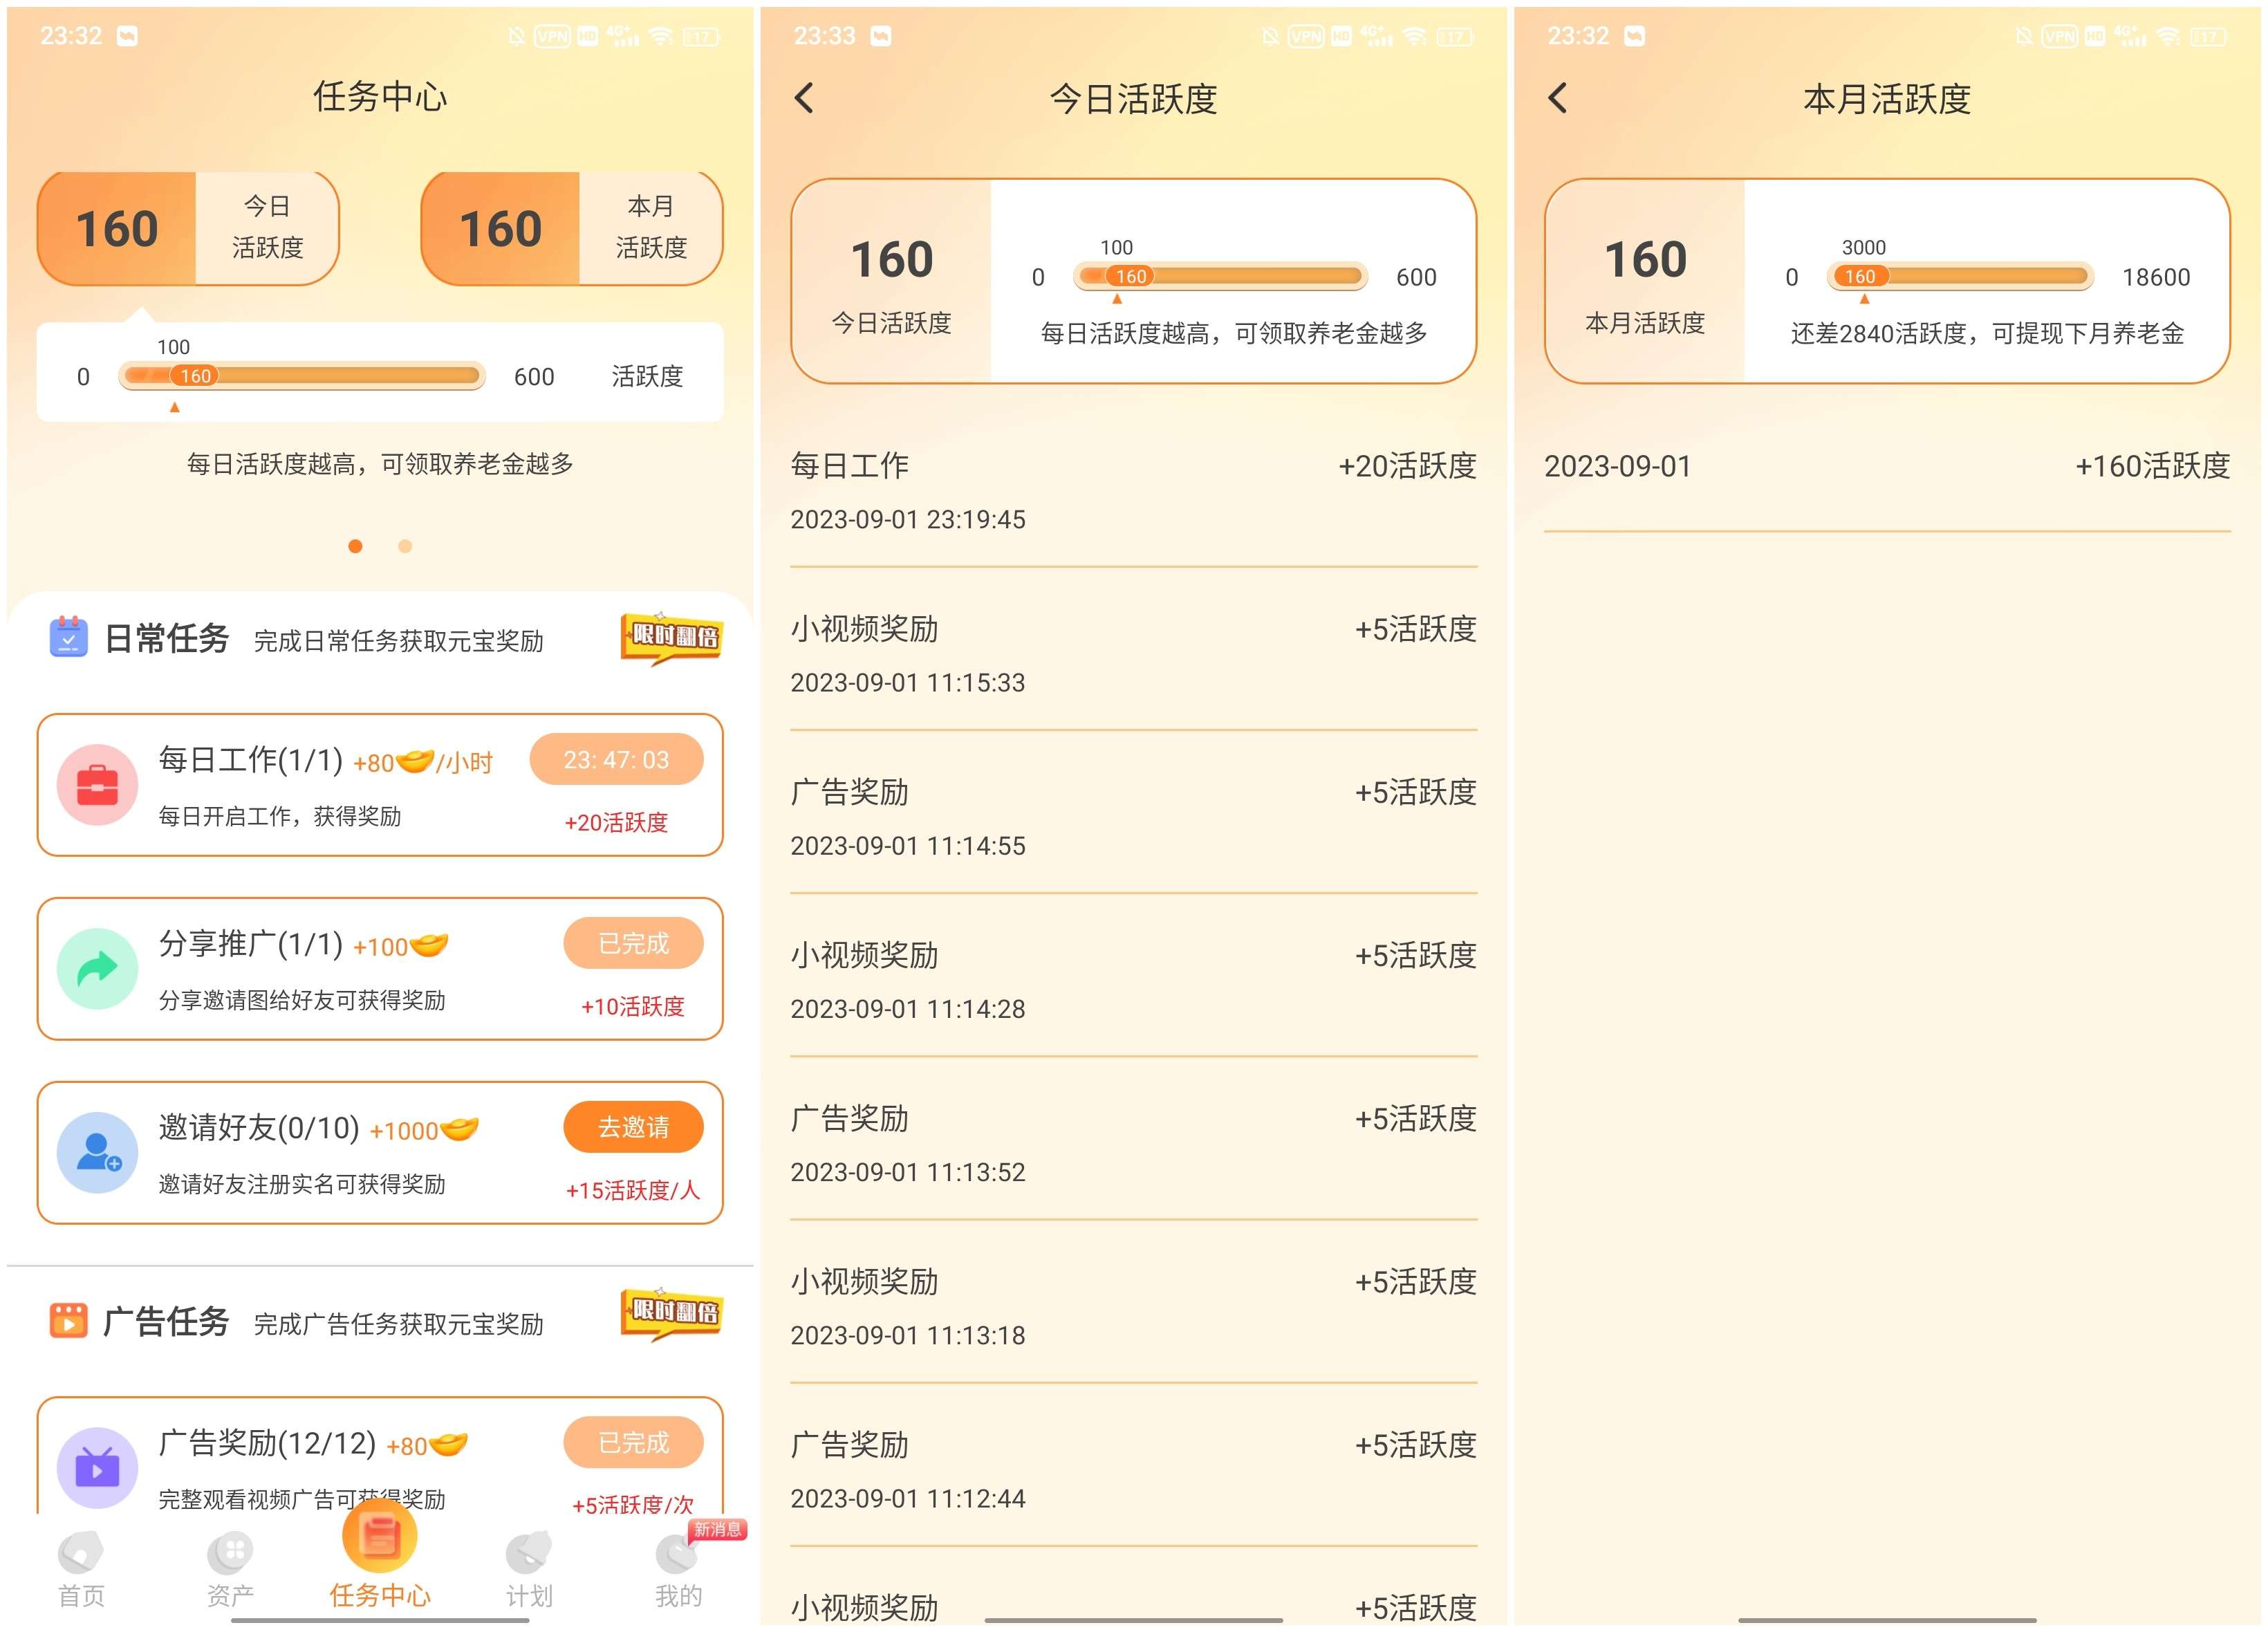Screen dimensions: 2268x1632
Task: Tap the purple TV ad reward icon
Action: pos(97,1466)
